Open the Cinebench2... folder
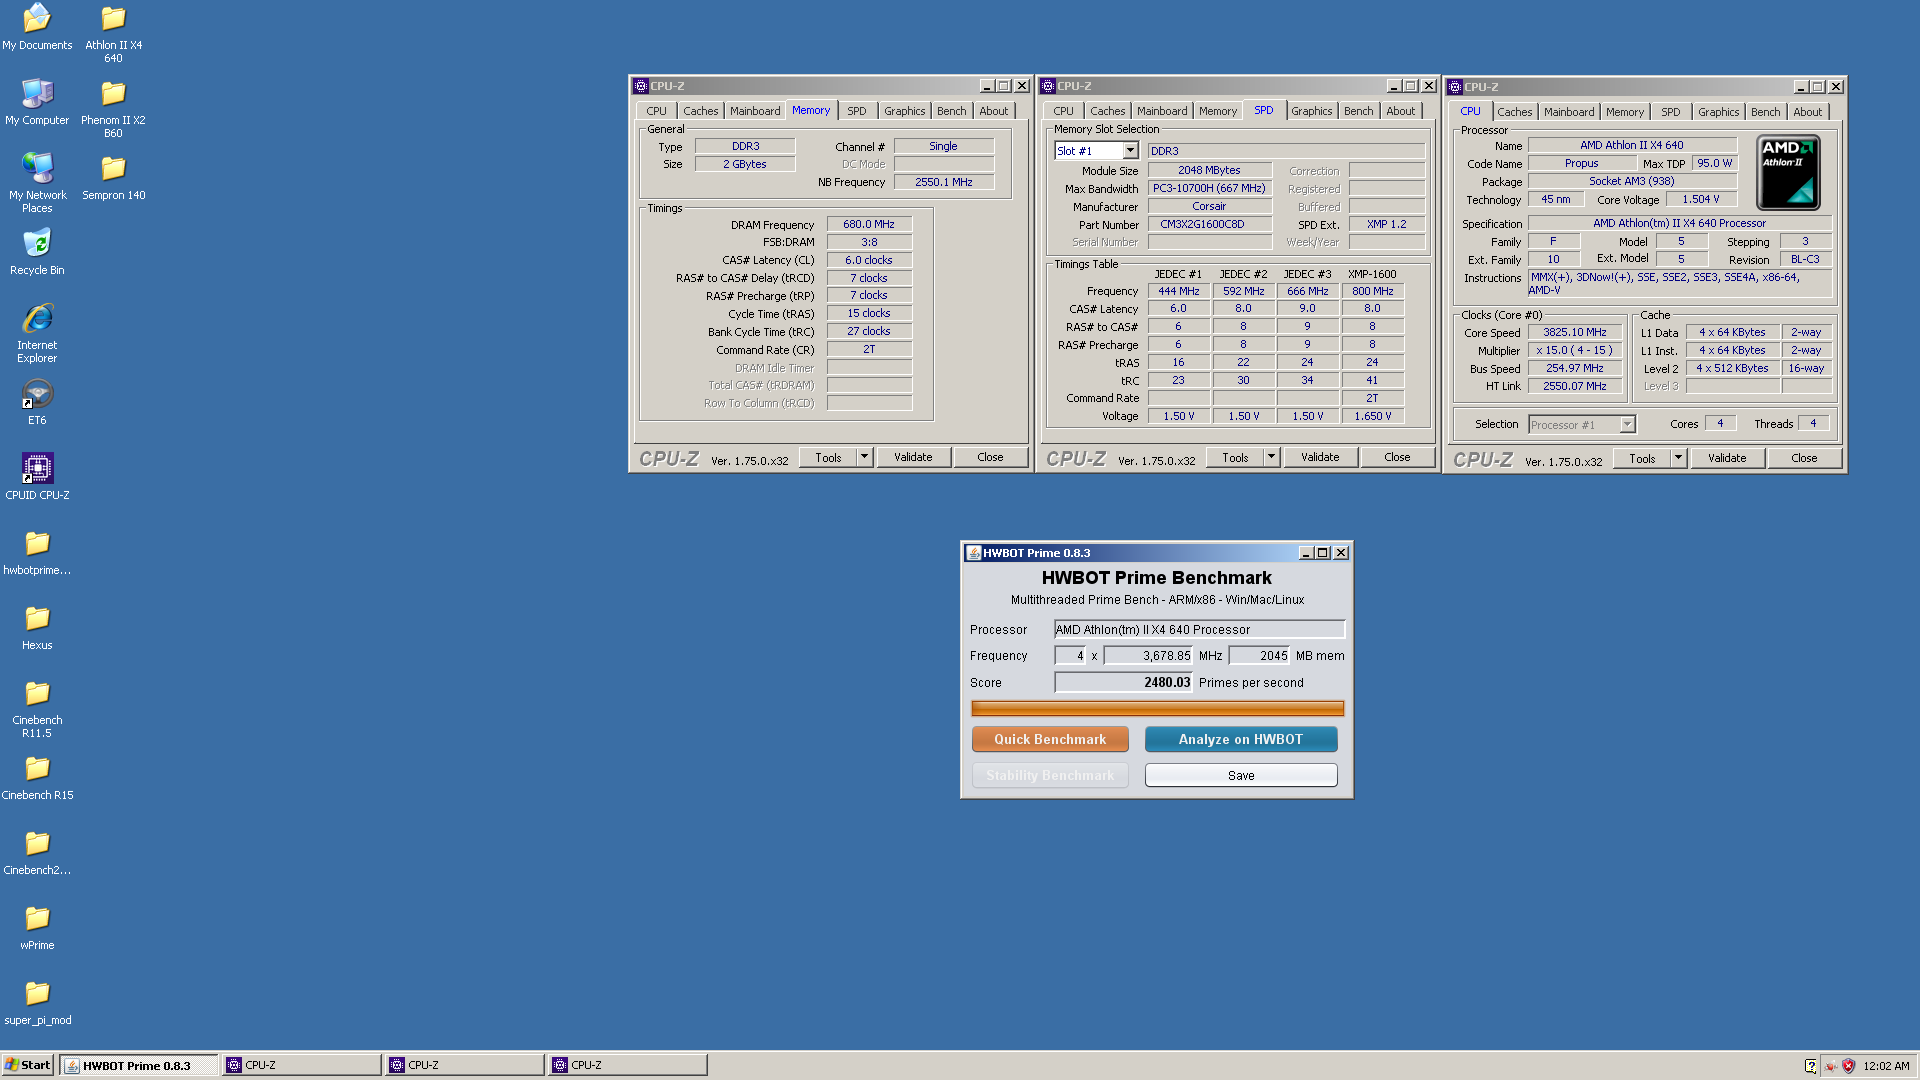 point(37,852)
